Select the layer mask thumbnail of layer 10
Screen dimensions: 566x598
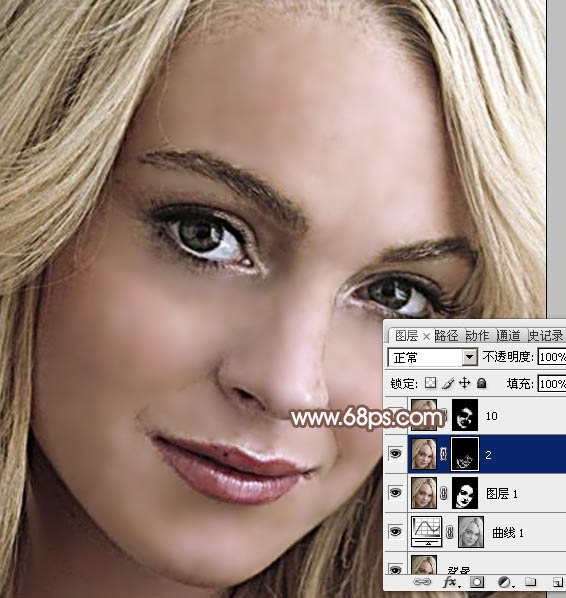[465, 415]
